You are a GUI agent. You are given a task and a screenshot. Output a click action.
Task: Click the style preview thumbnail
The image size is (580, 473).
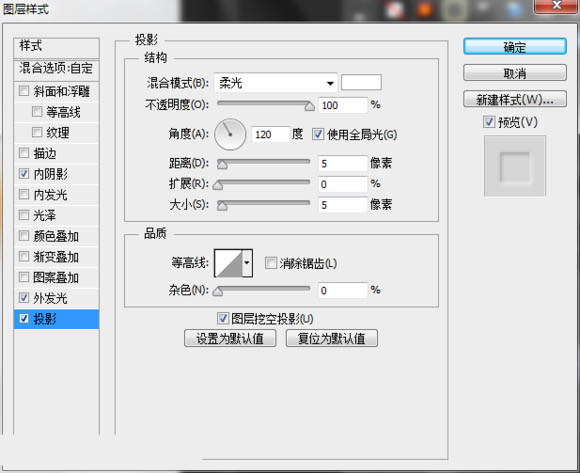point(515,166)
